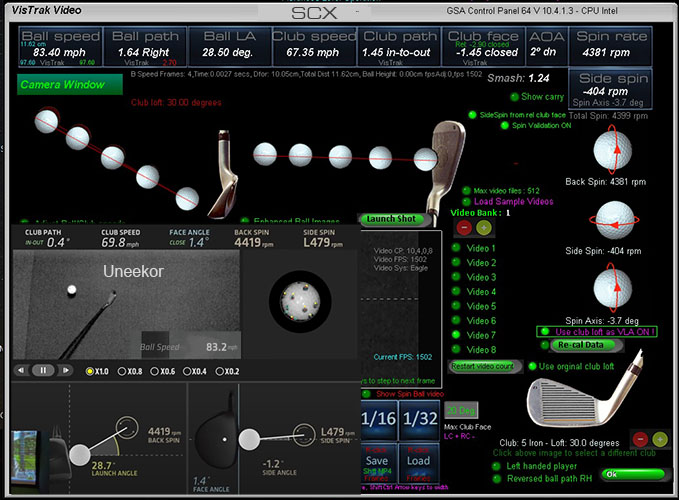Viewport: 679px width, 500px height.
Task: Click the yellow plus Video Bank button
Action: [484, 228]
